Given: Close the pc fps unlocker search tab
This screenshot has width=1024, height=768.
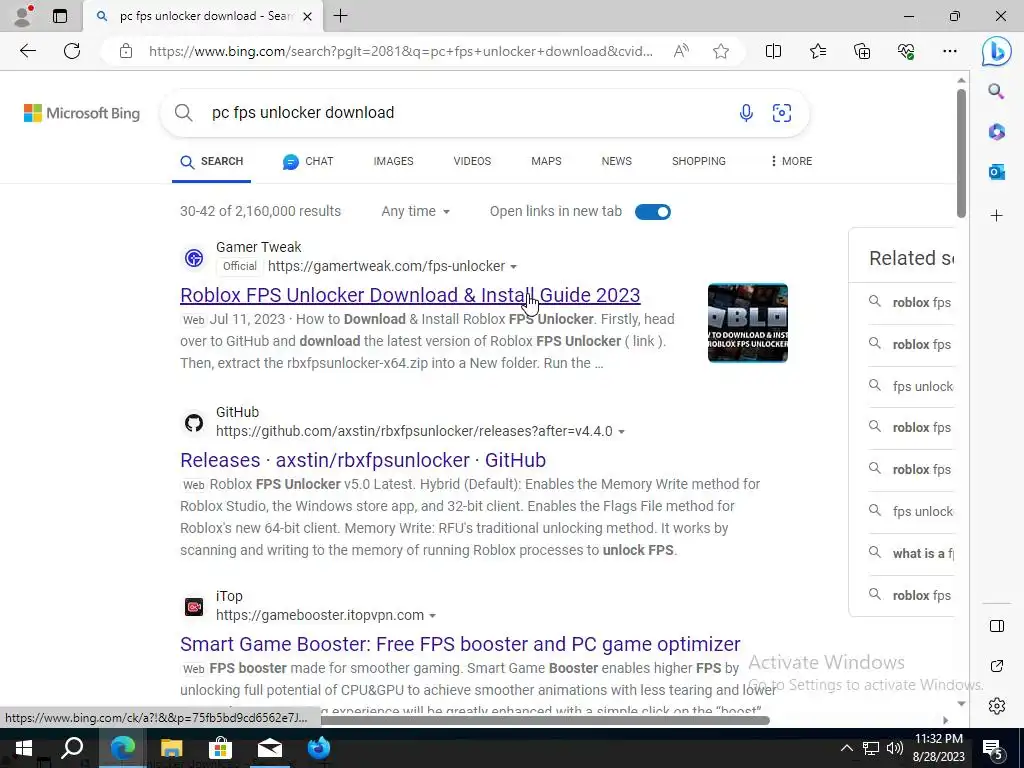Looking at the screenshot, I should 308,16.
